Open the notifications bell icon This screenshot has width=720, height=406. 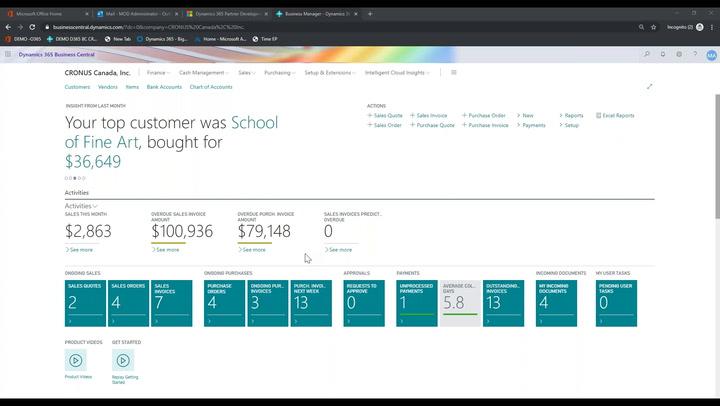pos(663,54)
